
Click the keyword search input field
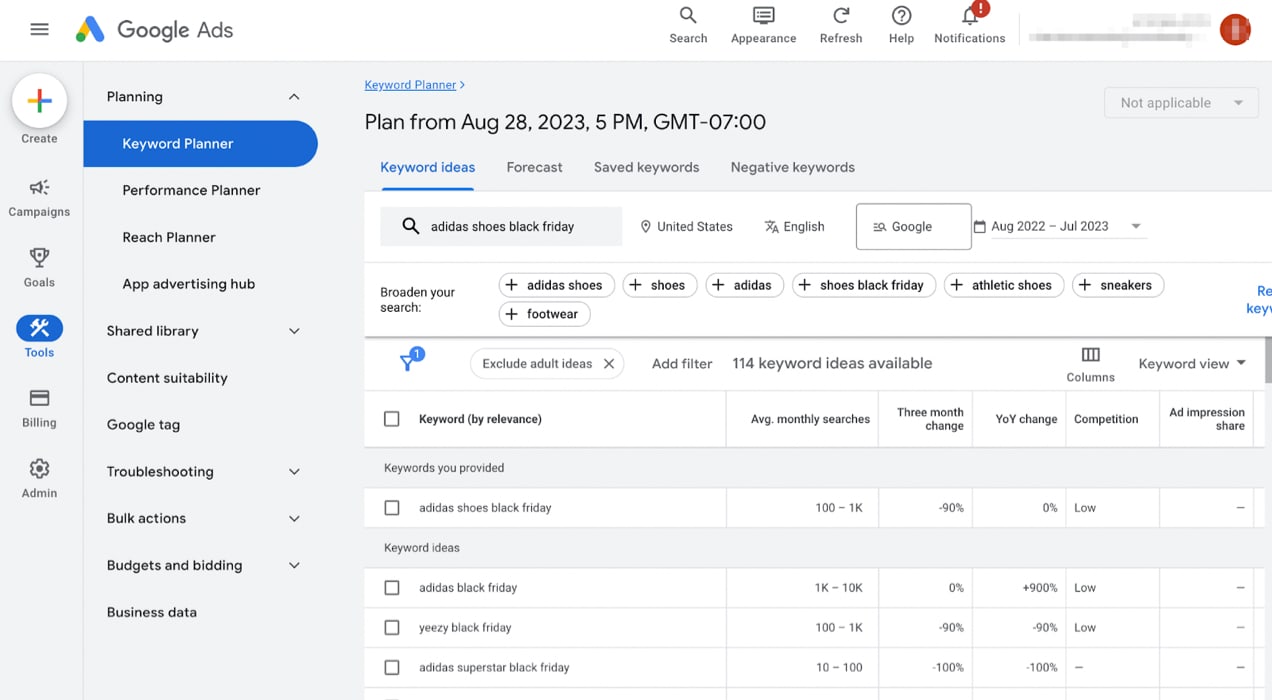[x=501, y=227]
